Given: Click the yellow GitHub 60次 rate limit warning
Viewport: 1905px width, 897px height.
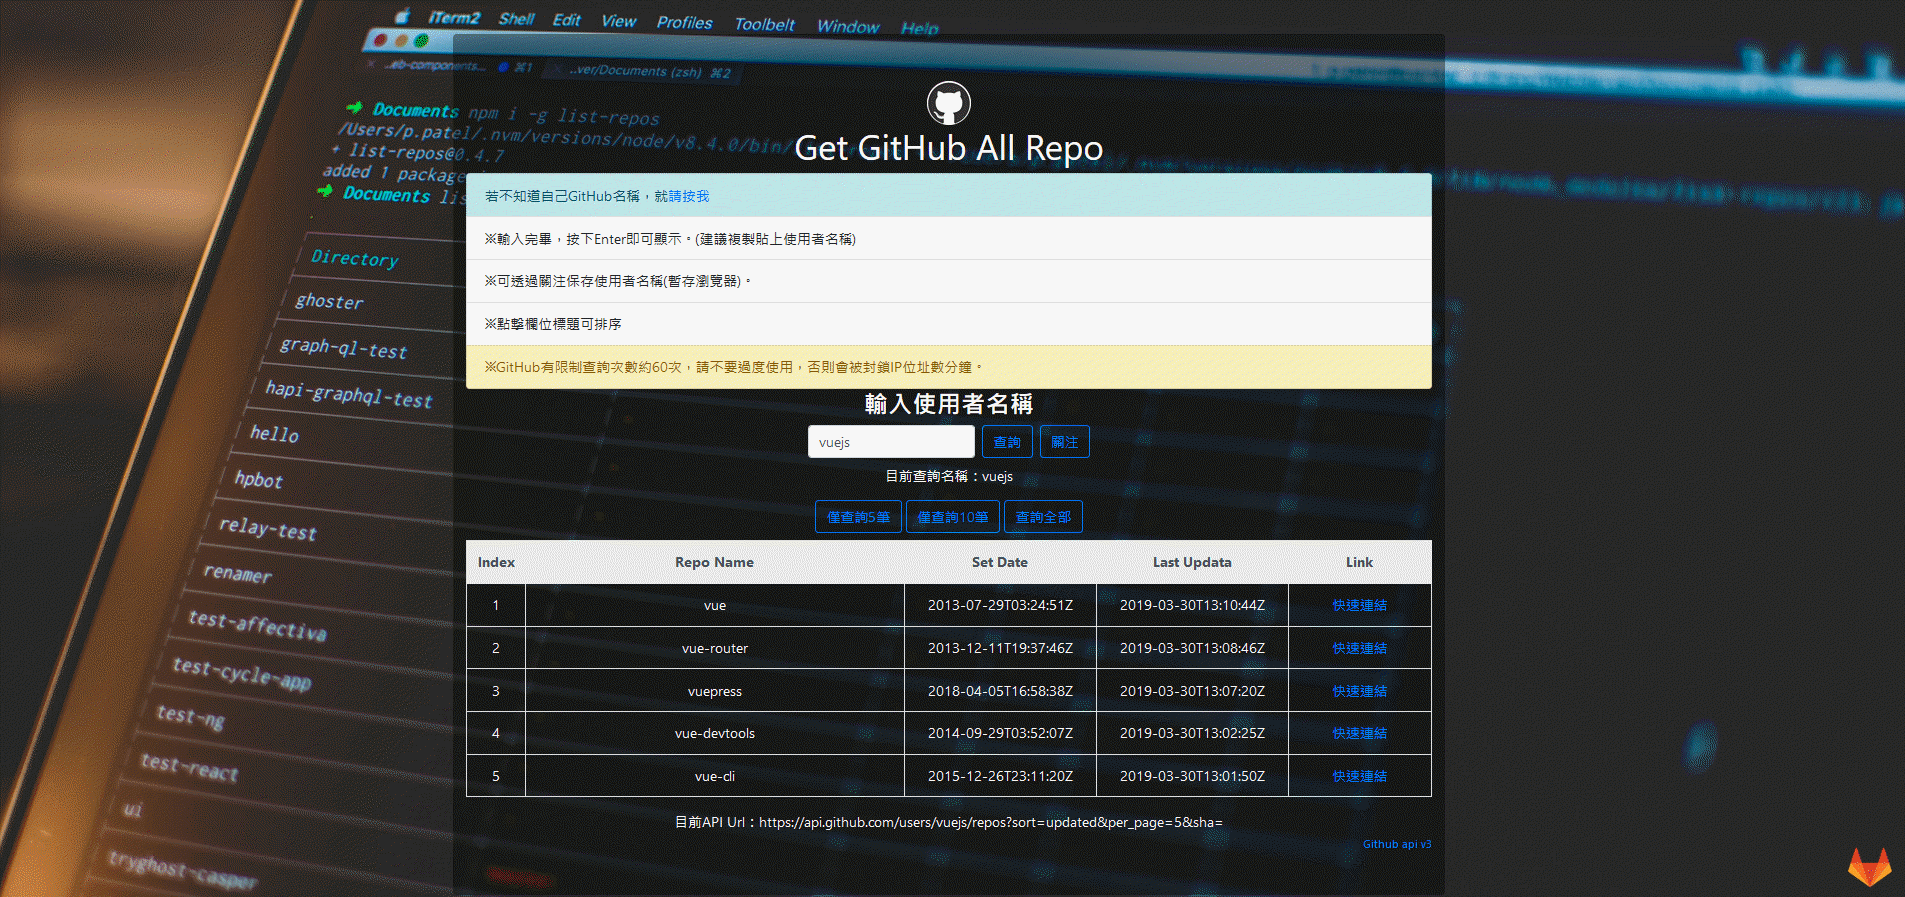Looking at the screenshot, I should [x=948, y=367].
